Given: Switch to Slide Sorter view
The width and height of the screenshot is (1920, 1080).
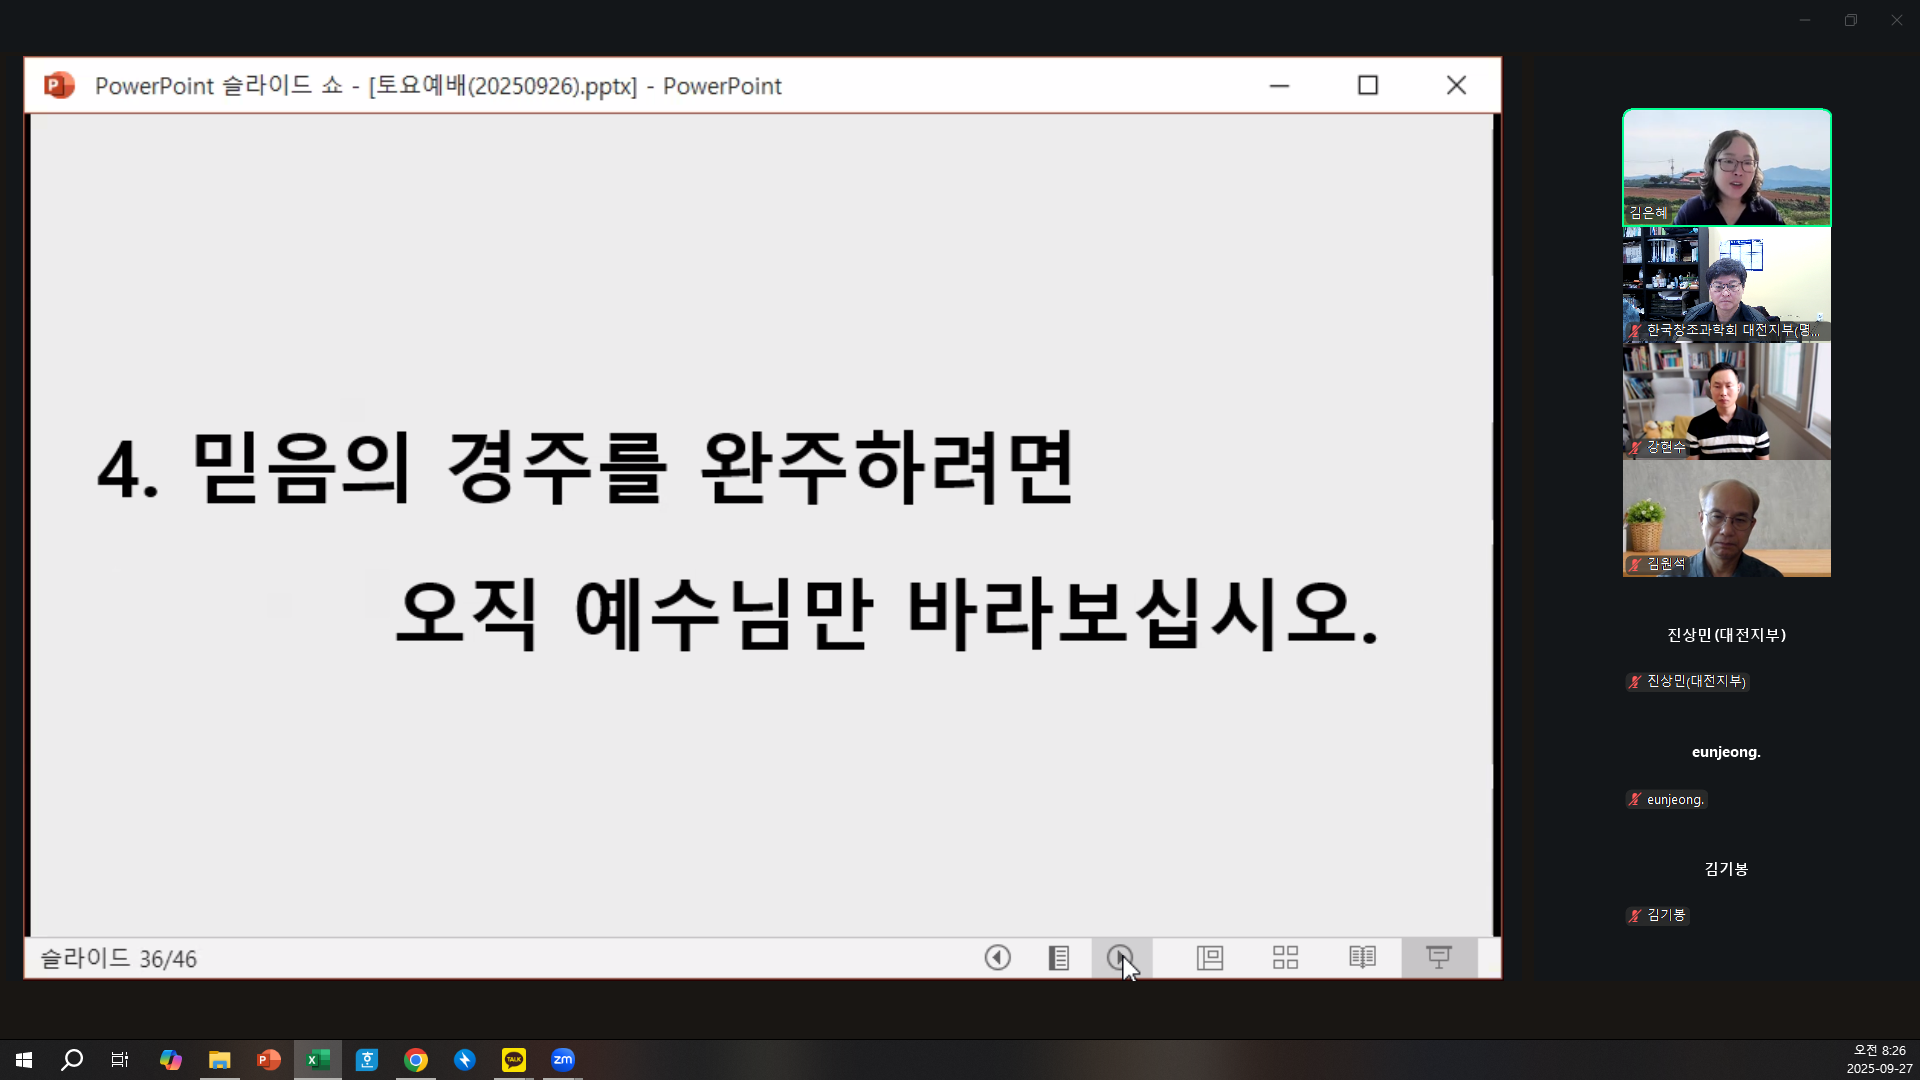Looking at the screenshot, I should point(1285,957).
